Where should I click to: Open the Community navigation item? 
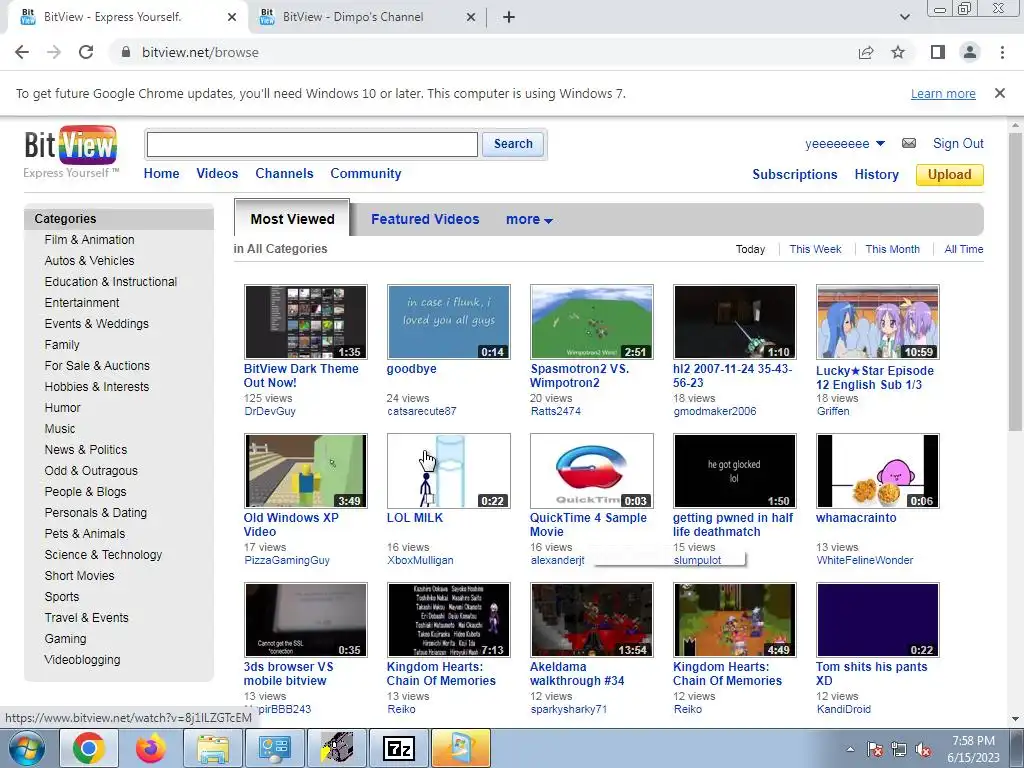click(366, 174)
